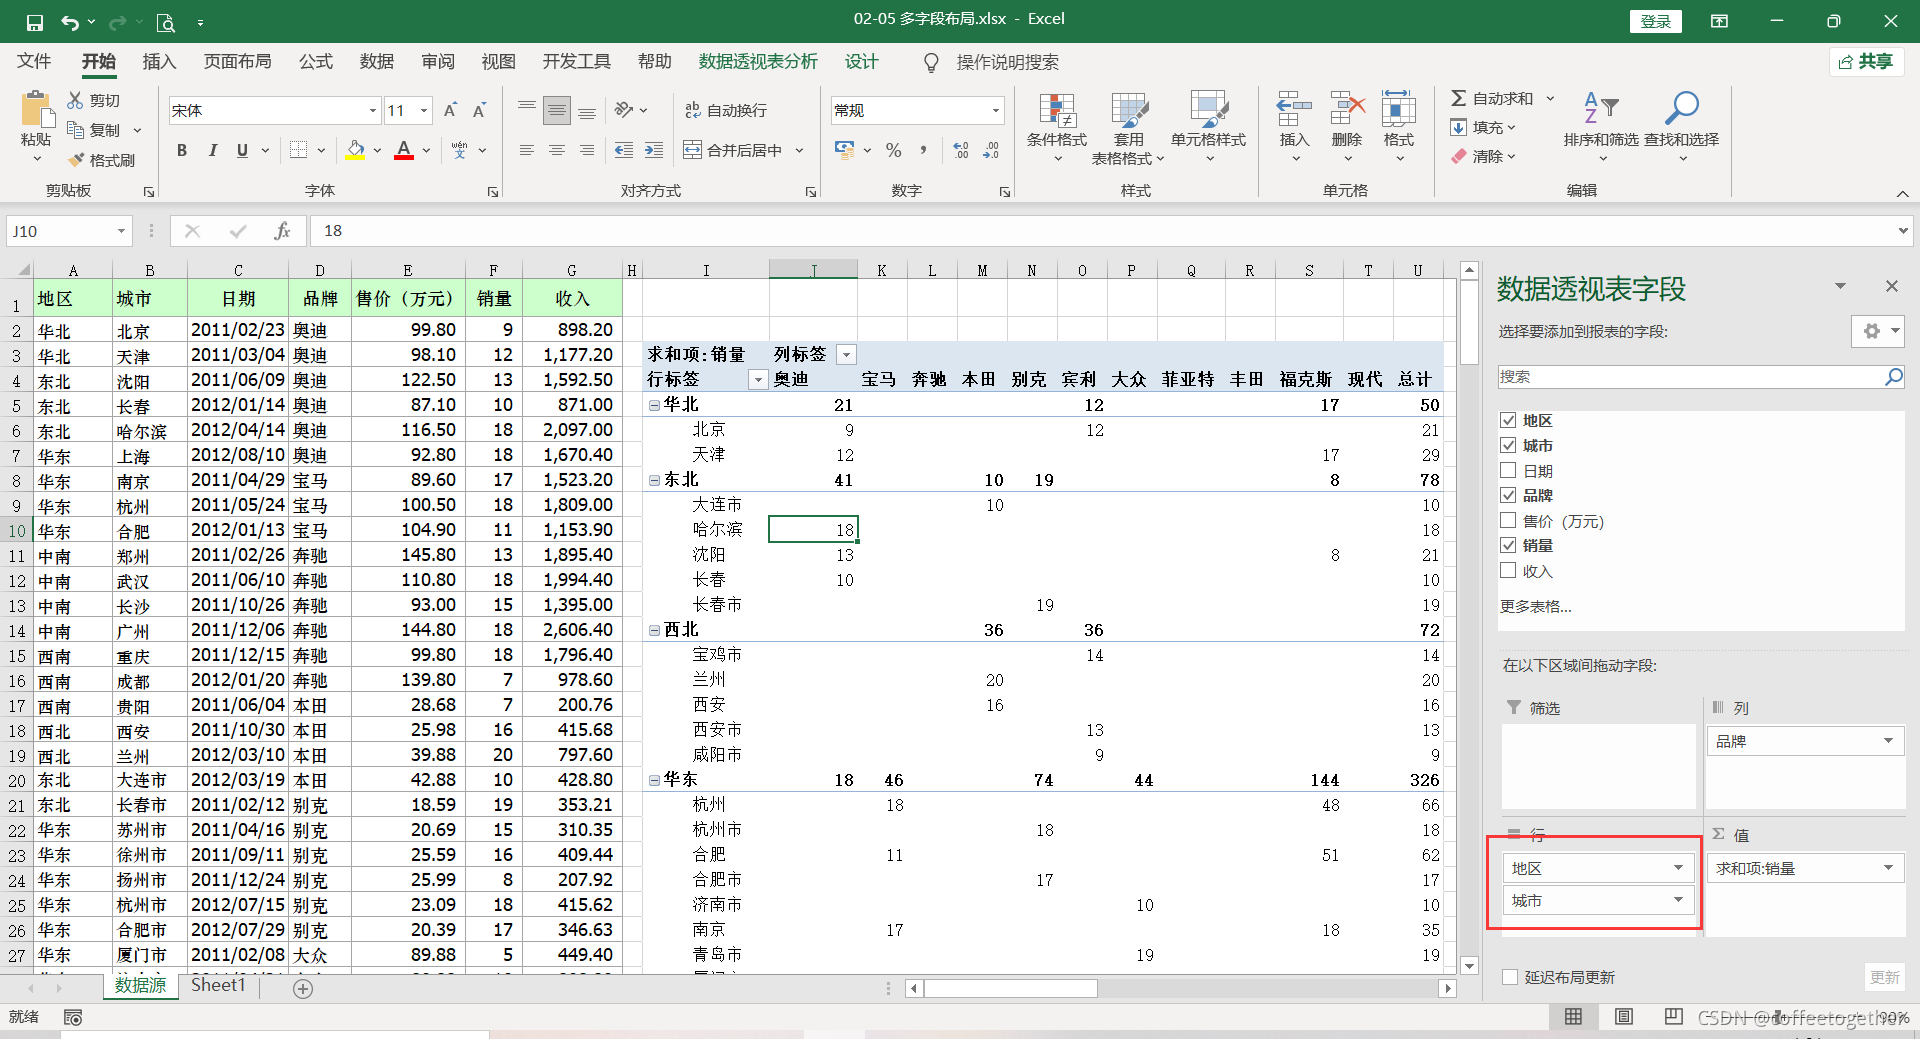Click the font color red A swatch
Viewport: 1920px width, 1039px height.
tap(404, 150)
